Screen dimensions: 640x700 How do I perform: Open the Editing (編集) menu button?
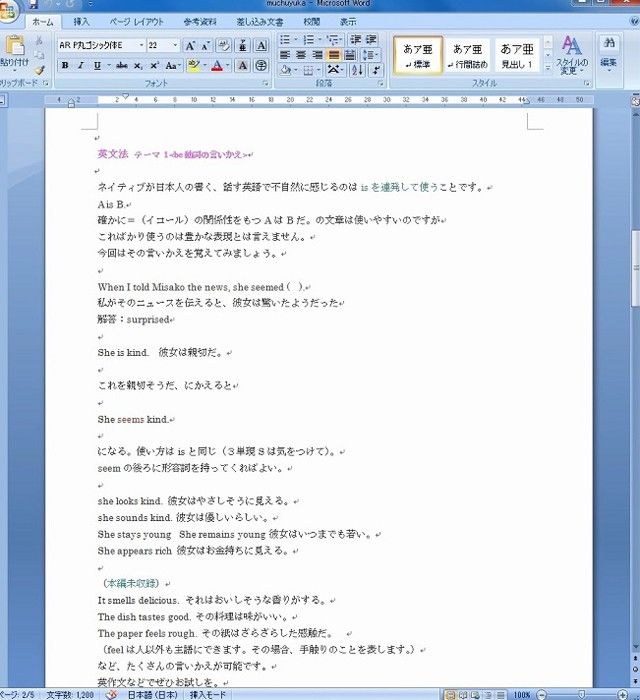[x=609, y=55]
